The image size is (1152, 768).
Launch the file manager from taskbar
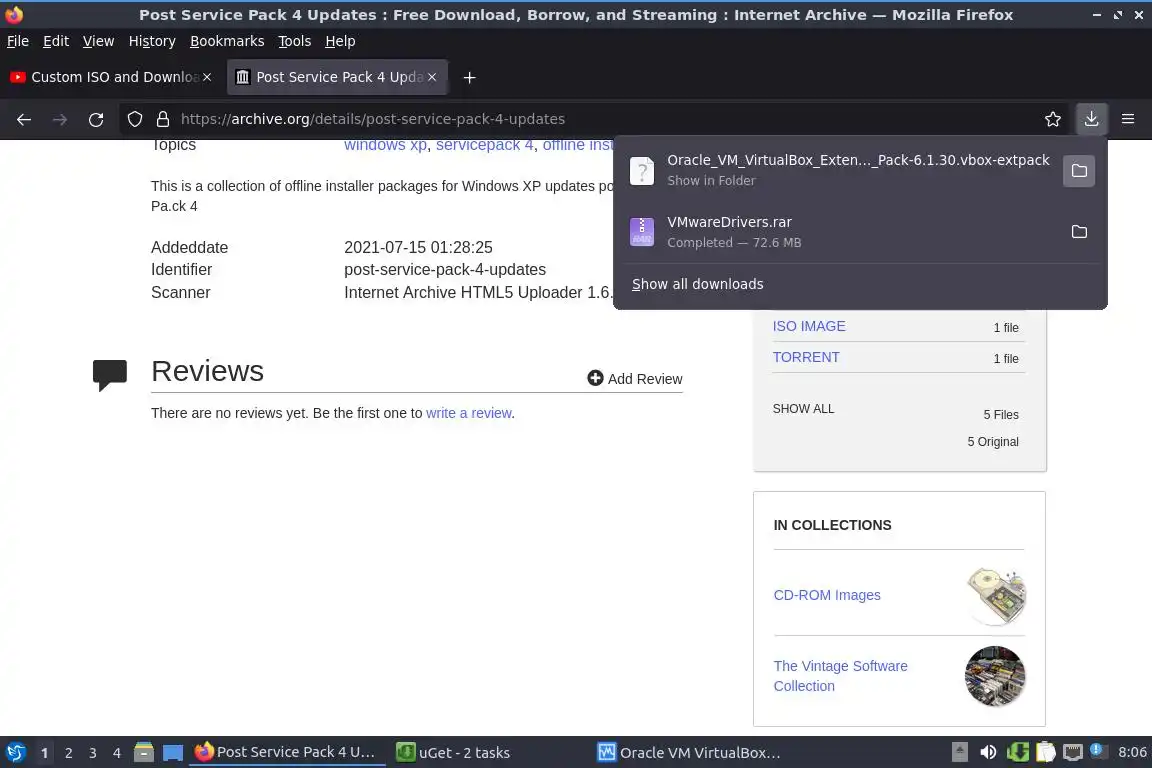pos(144,753)
